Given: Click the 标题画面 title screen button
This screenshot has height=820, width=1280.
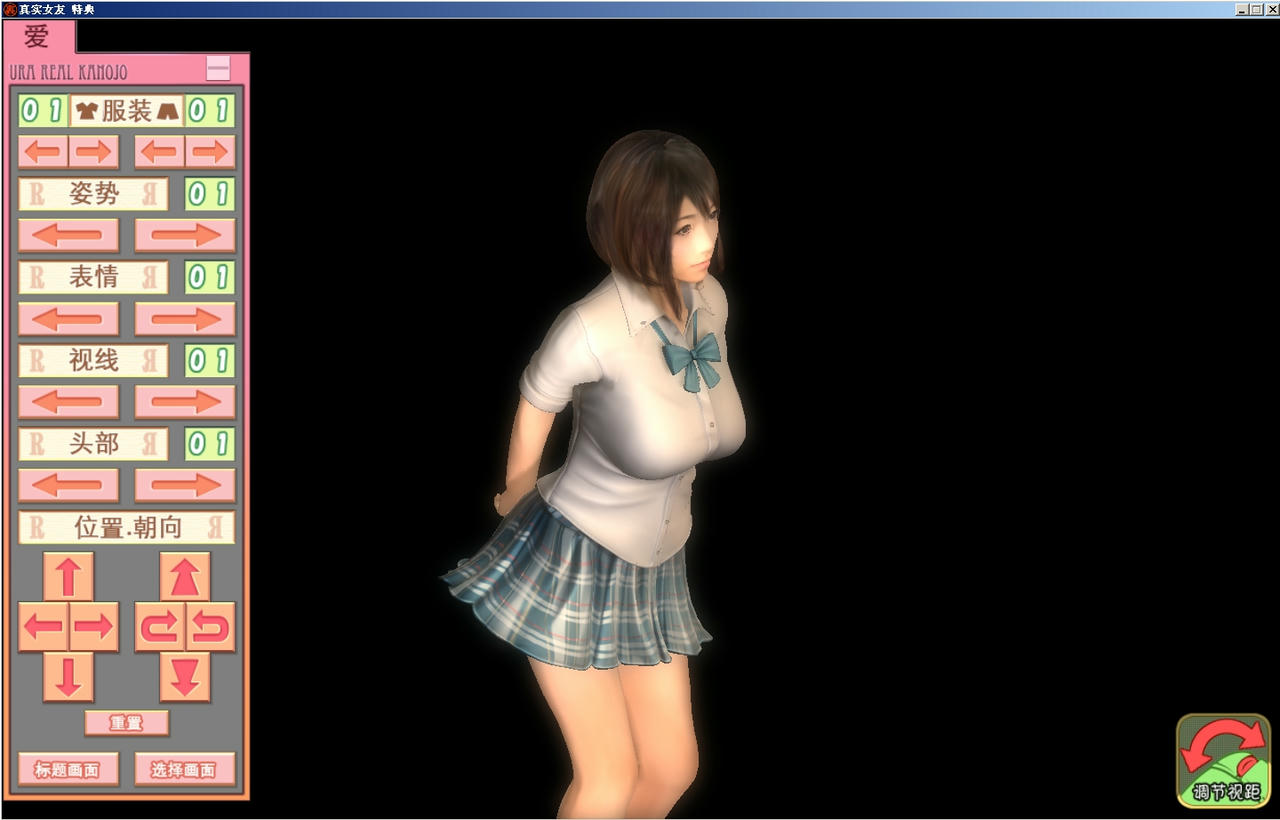Looking at the screenshot, I should 67,769.
